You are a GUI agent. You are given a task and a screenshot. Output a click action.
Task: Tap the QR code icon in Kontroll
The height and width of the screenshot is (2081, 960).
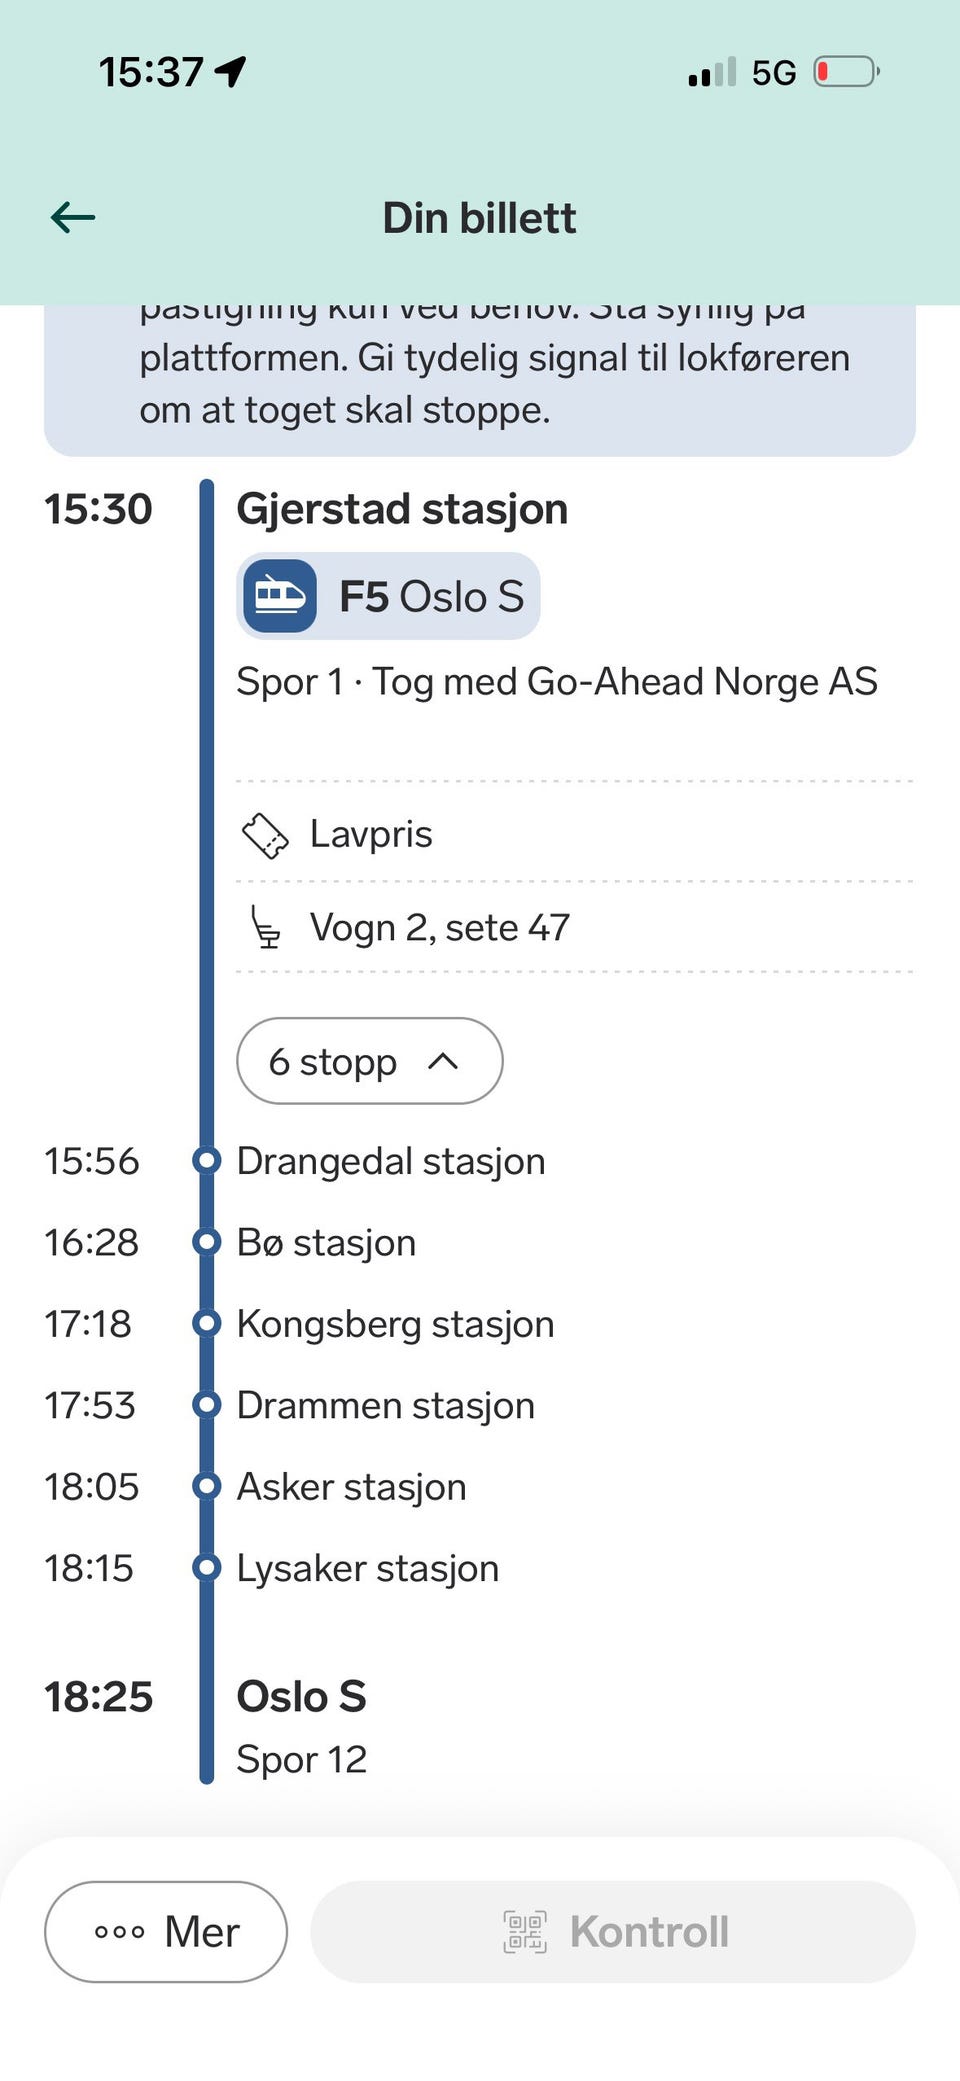(x=525, y=1931)
